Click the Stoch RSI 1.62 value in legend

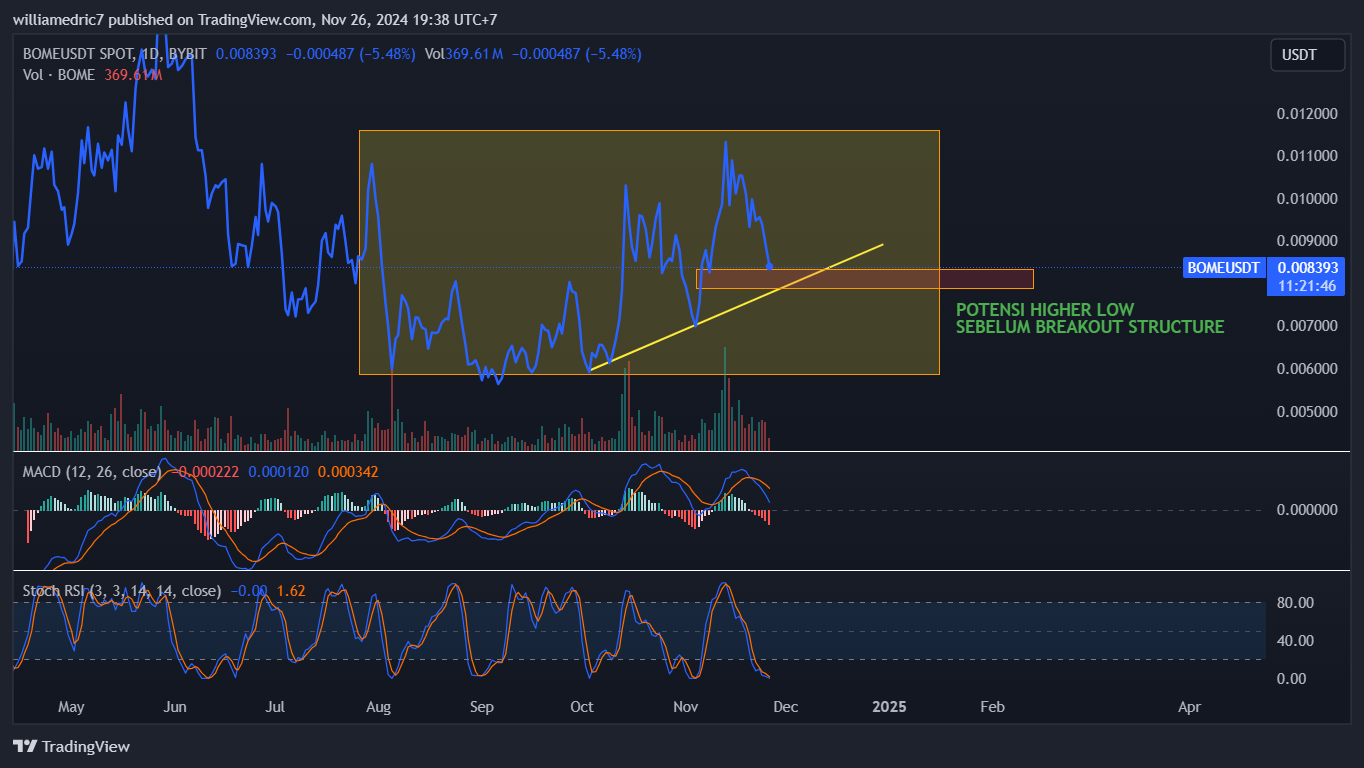(290, 591)
